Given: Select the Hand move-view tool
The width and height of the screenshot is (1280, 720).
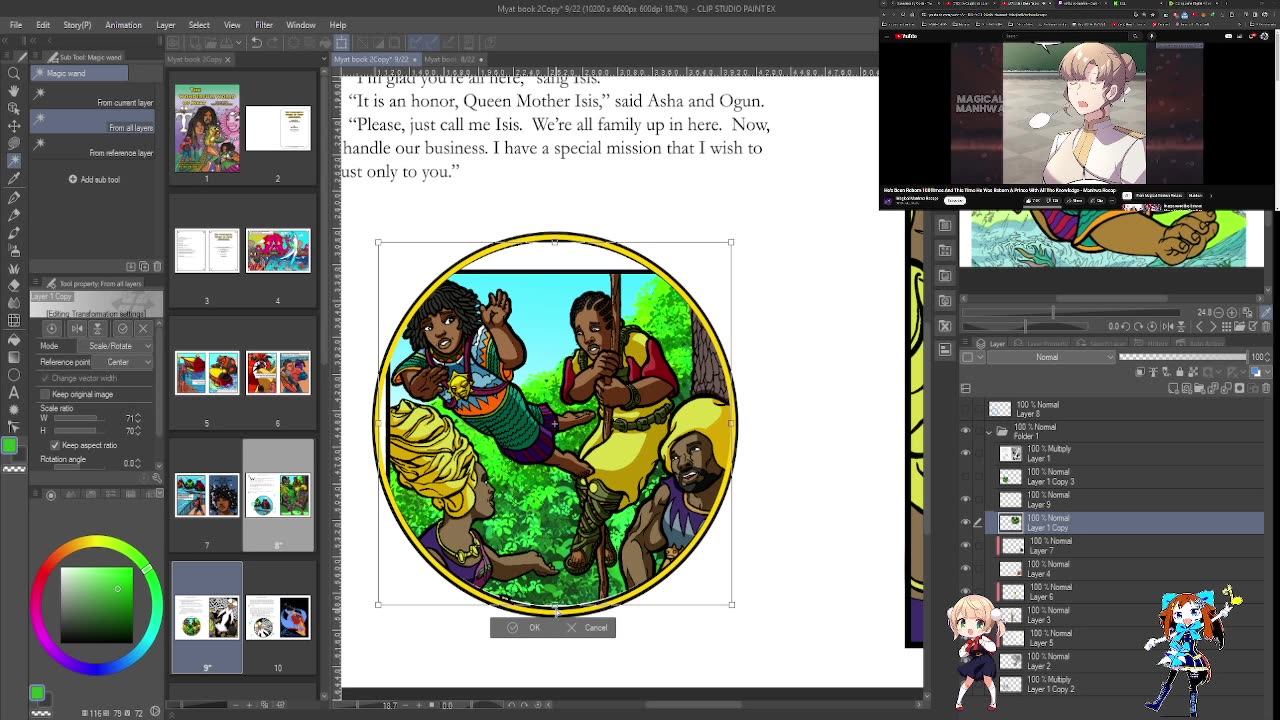Looking at the screenshot, I should pyautogui.click(x=14, y=91).
